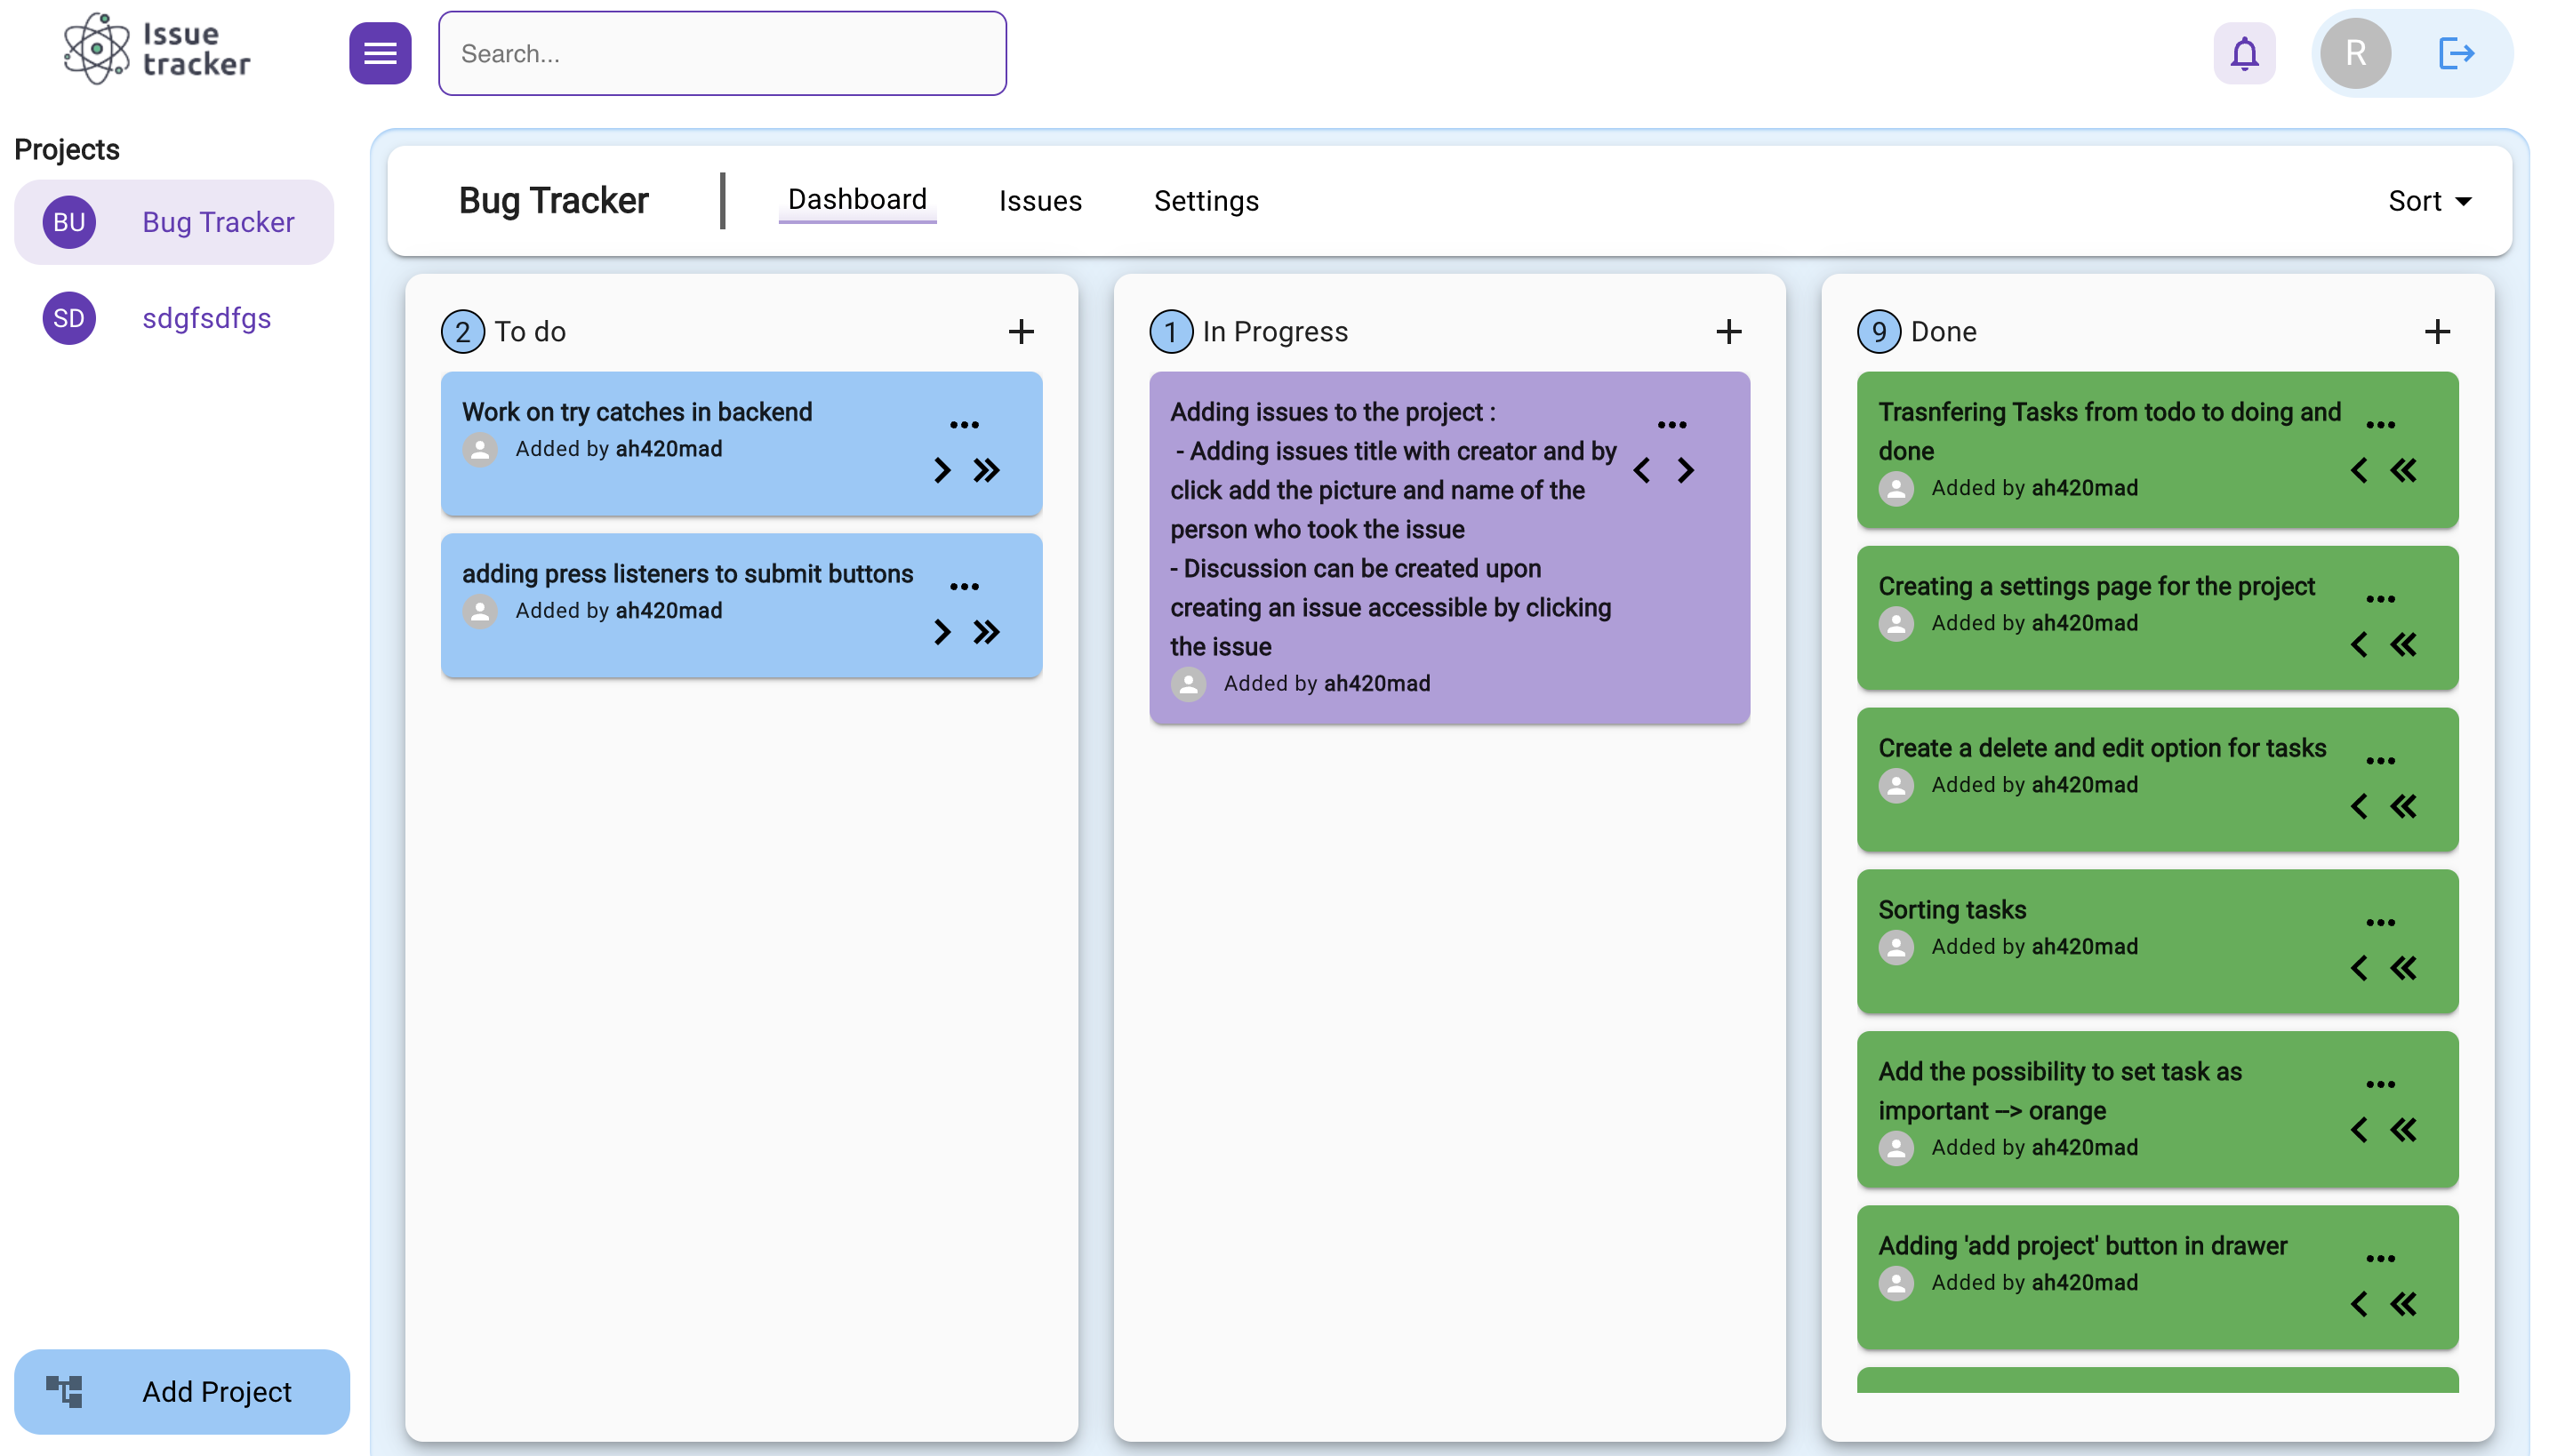Open three-dot menu on 'Work on try catches' card

(964, 424)
